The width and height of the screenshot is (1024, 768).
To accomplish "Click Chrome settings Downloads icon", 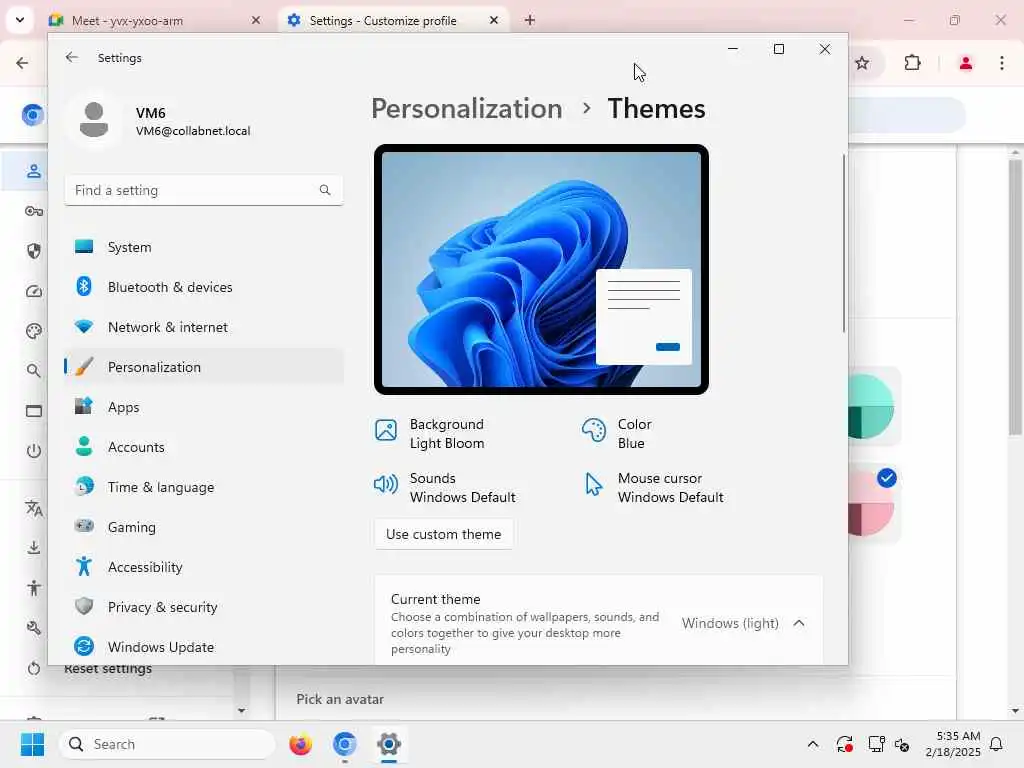I will pyautogui.click(x=34, y=547).
